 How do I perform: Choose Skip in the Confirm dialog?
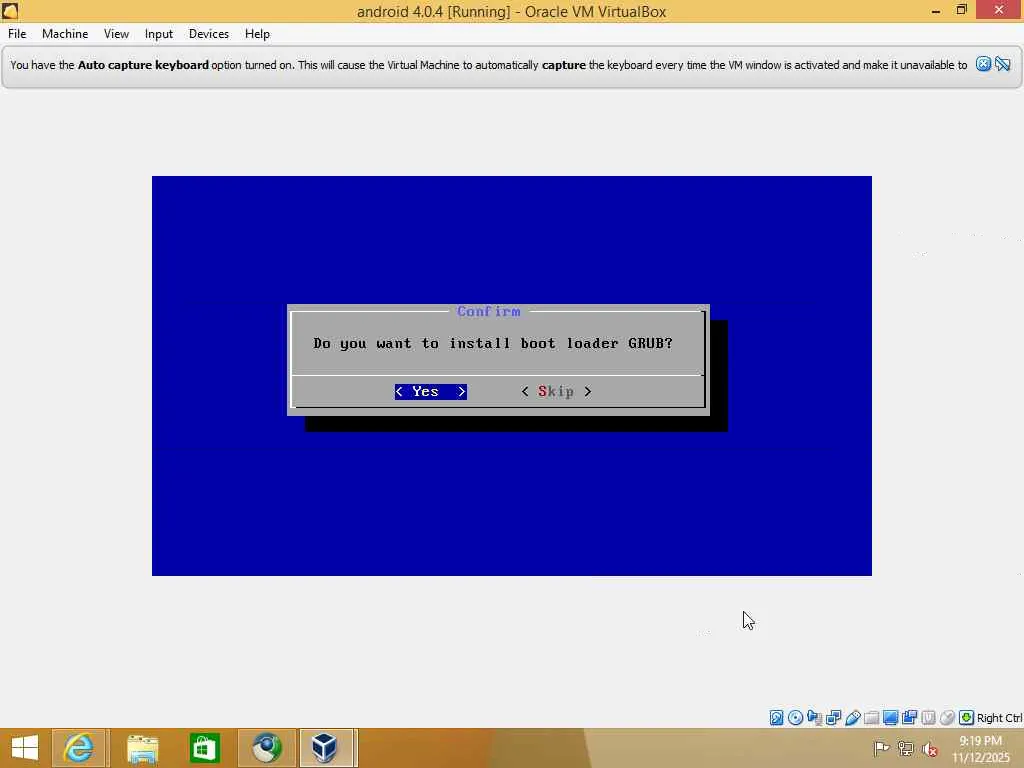pyautogui.click(x=556, y=391)
